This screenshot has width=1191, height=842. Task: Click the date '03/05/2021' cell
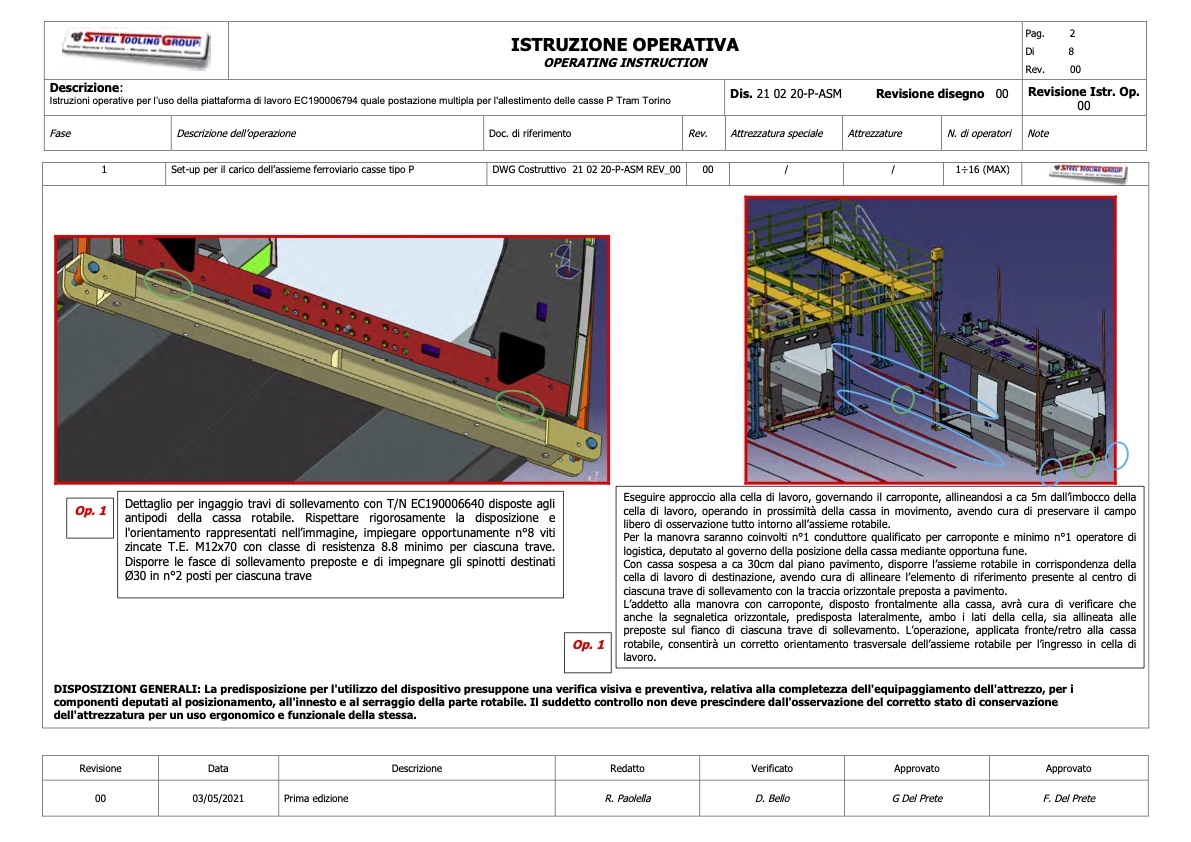tap(218, 799)
